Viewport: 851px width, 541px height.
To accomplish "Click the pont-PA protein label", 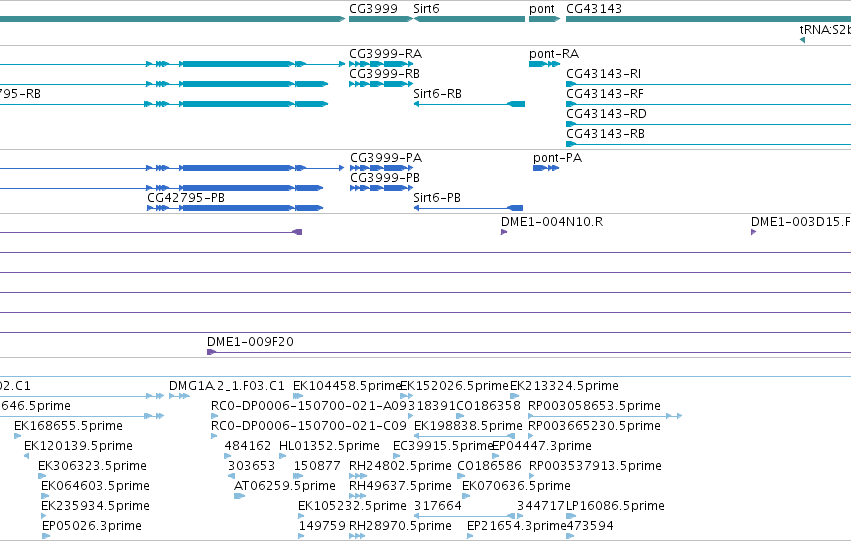I will point(557,158).
